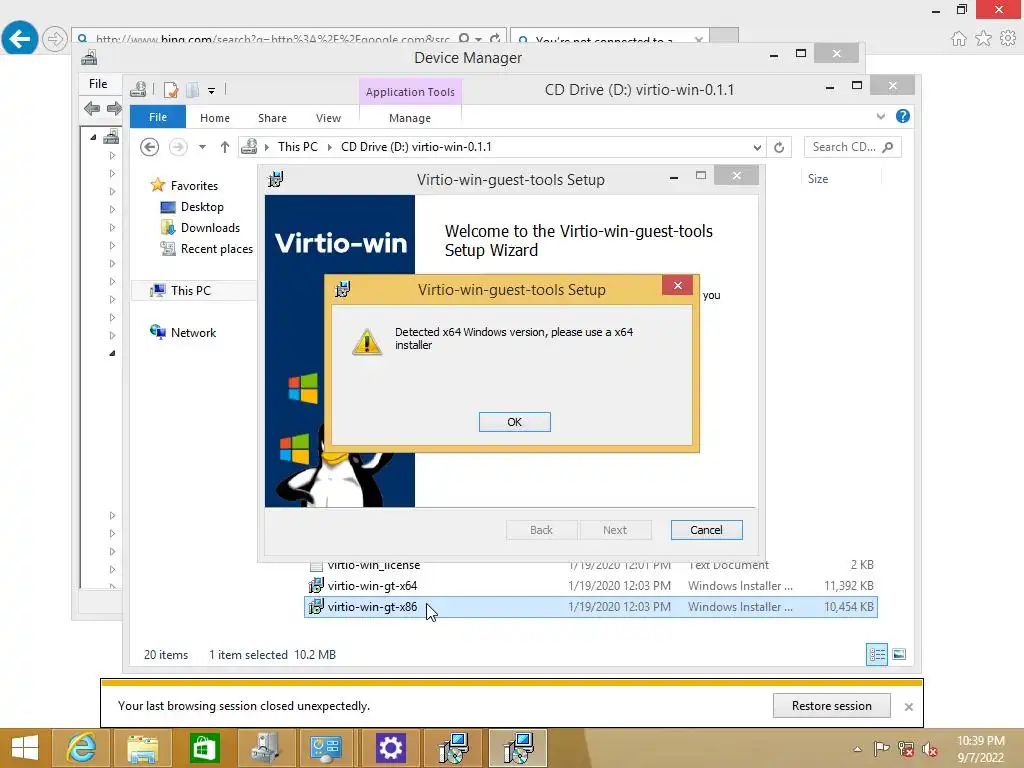Close the warning dialog with red X
The image size is (1024, 768).
677,285
